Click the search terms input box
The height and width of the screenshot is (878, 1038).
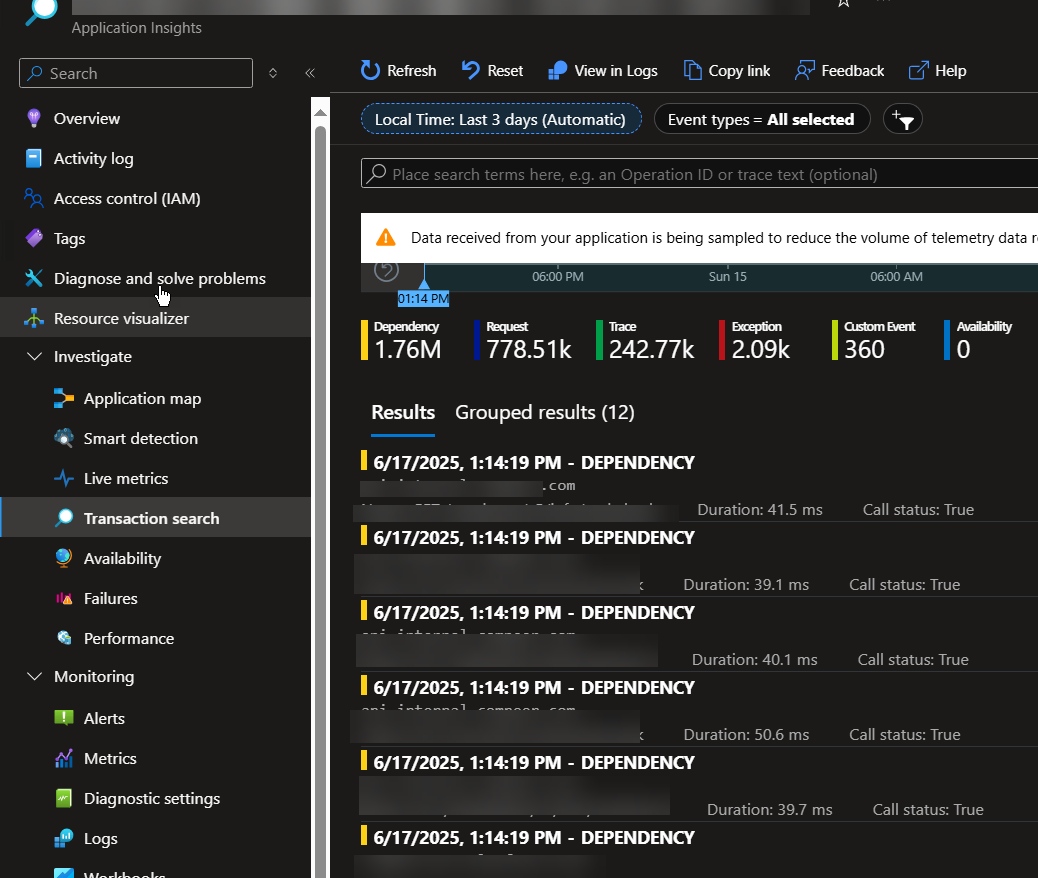pos(699,174)
